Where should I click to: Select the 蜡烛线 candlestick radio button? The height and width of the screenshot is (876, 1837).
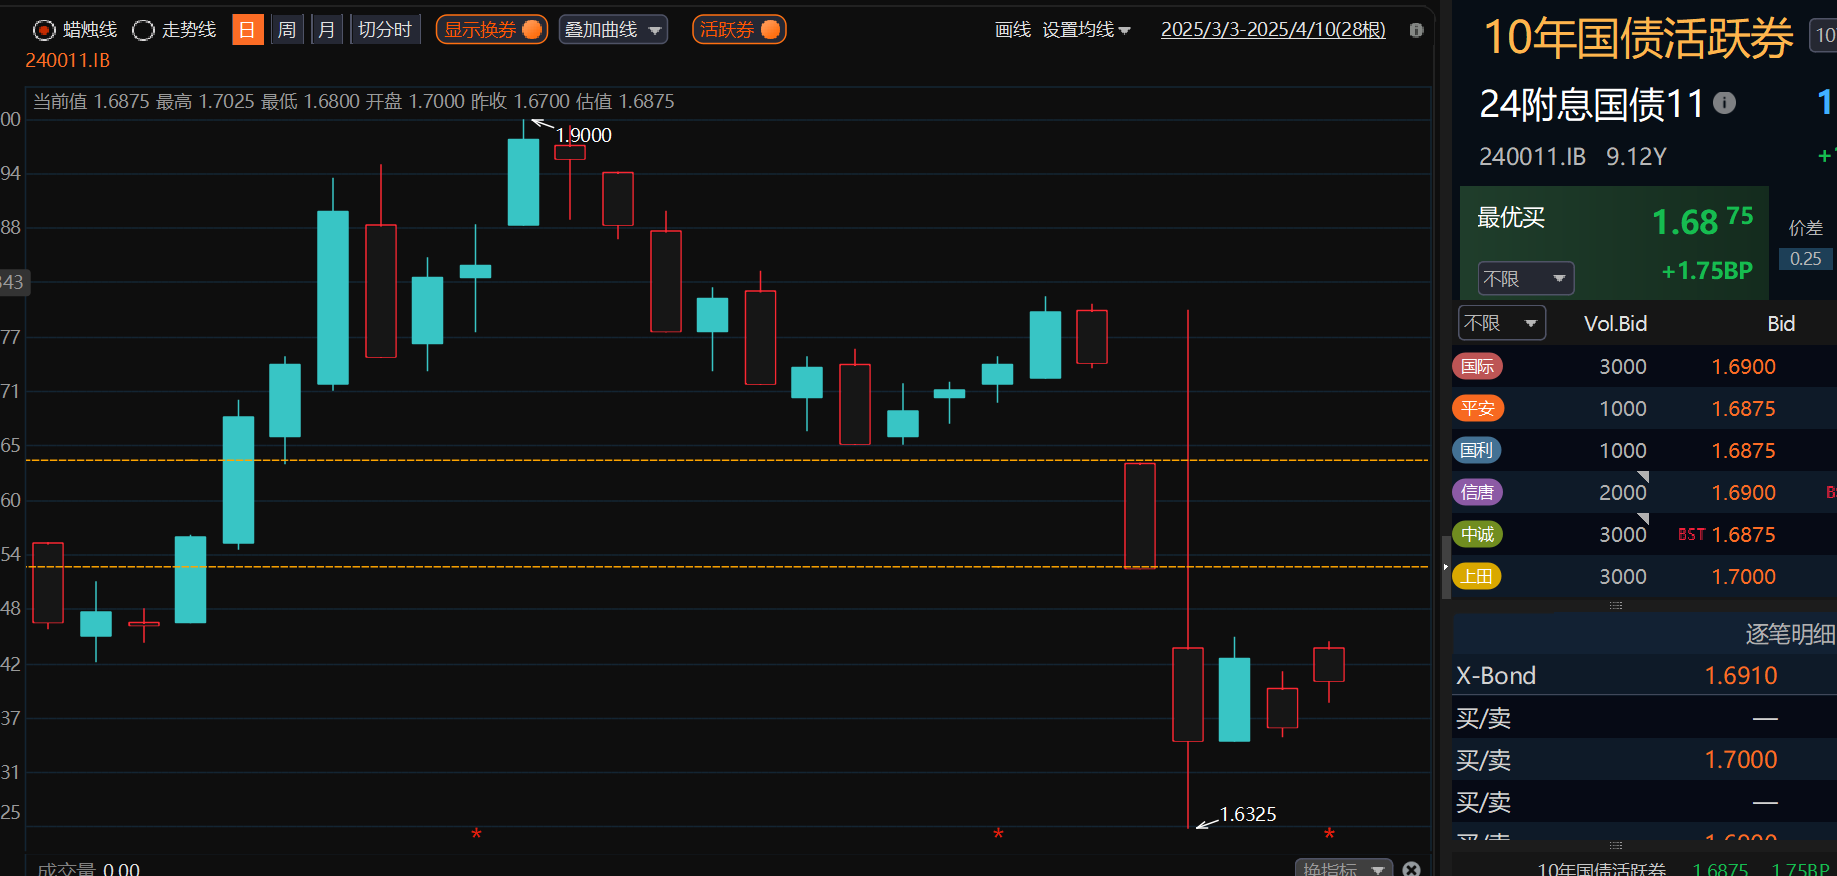pos(44,30)
